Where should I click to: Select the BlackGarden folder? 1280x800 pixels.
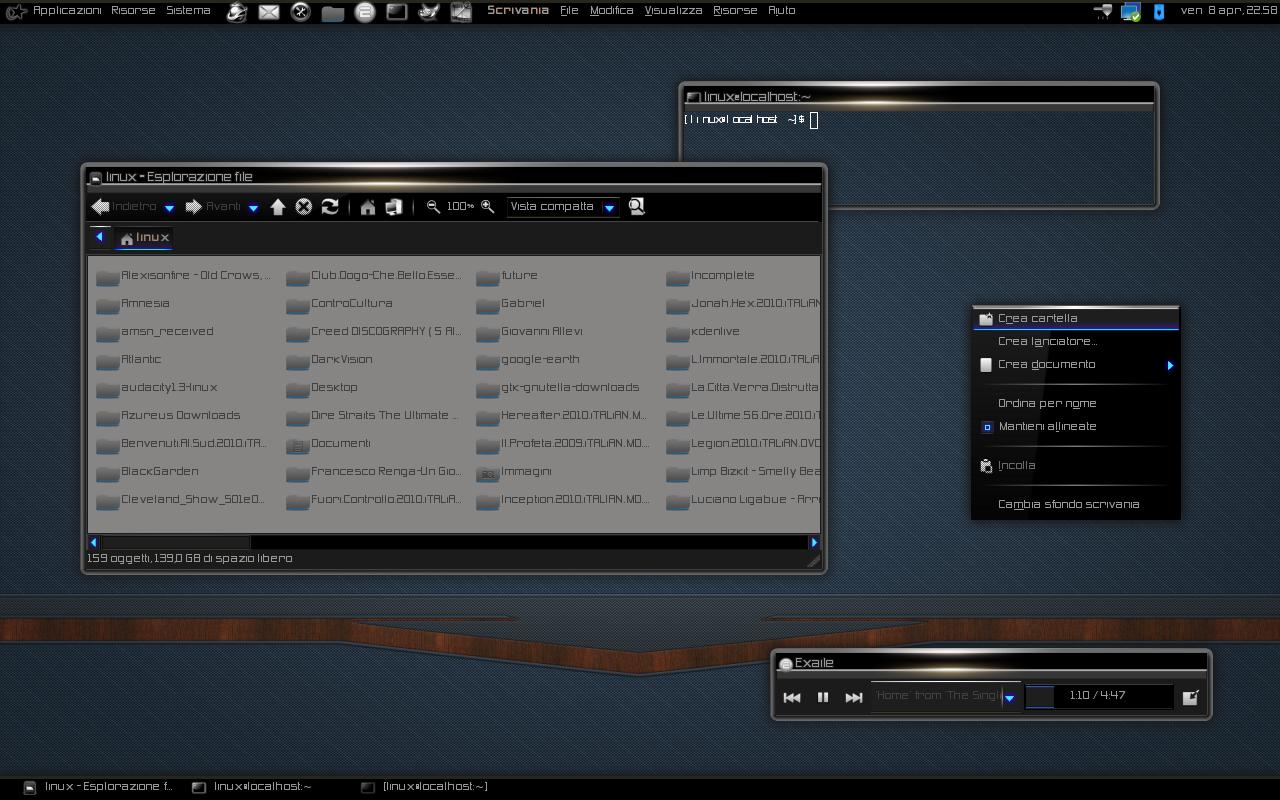coord(147,472)
